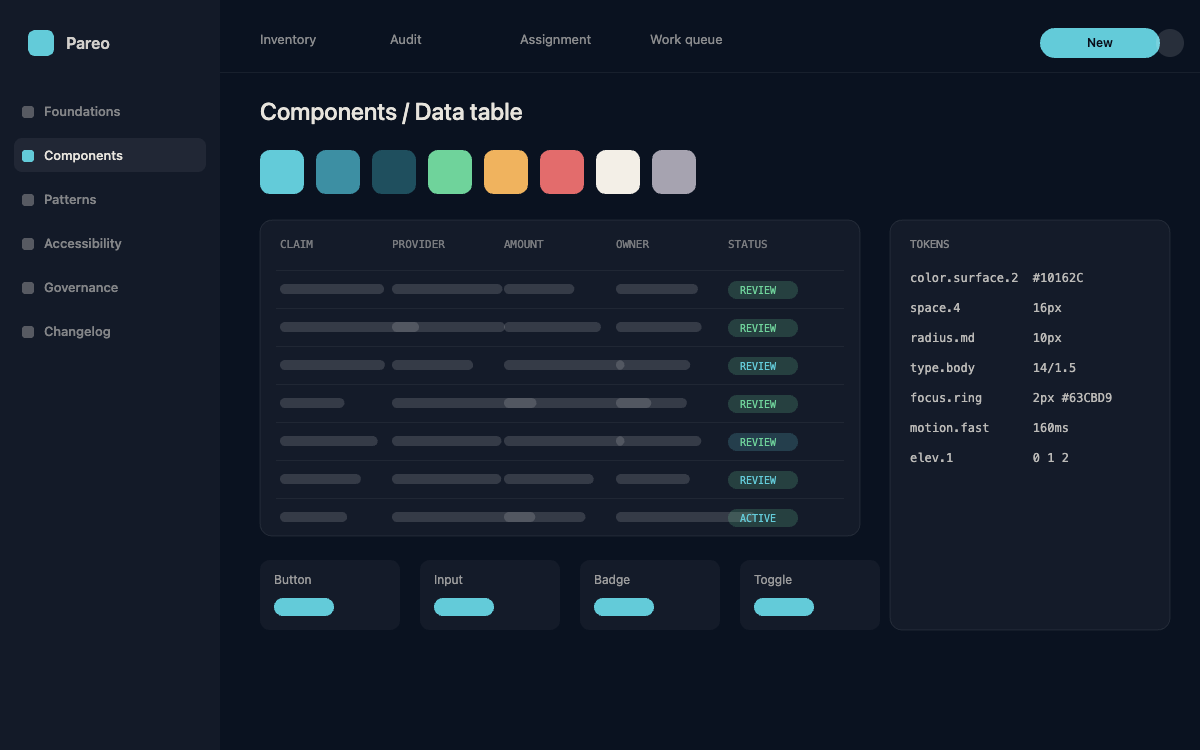
Task: Click the round avatar next to New
Action: tap(1170, 43)
